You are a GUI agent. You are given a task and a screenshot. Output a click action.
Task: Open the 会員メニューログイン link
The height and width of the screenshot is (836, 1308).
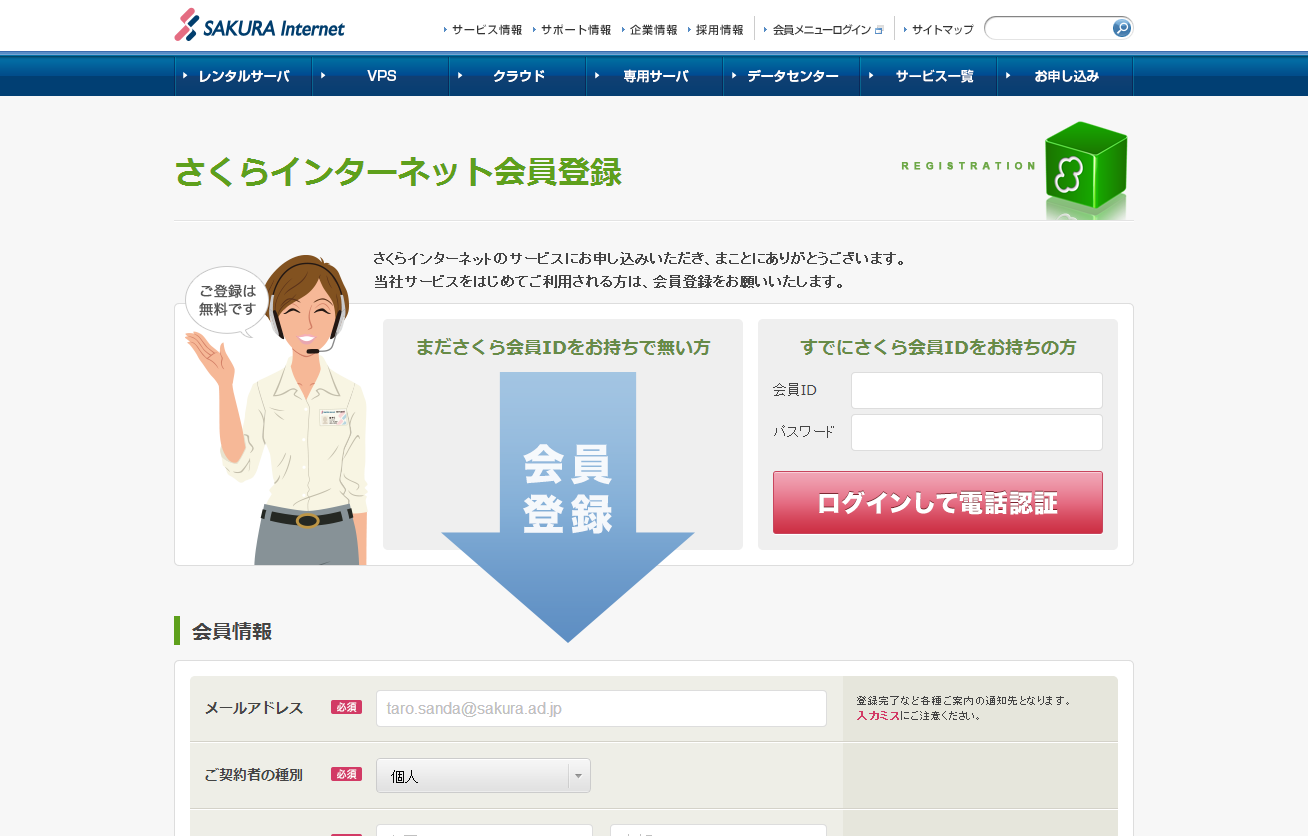click(x=822, y=30)
